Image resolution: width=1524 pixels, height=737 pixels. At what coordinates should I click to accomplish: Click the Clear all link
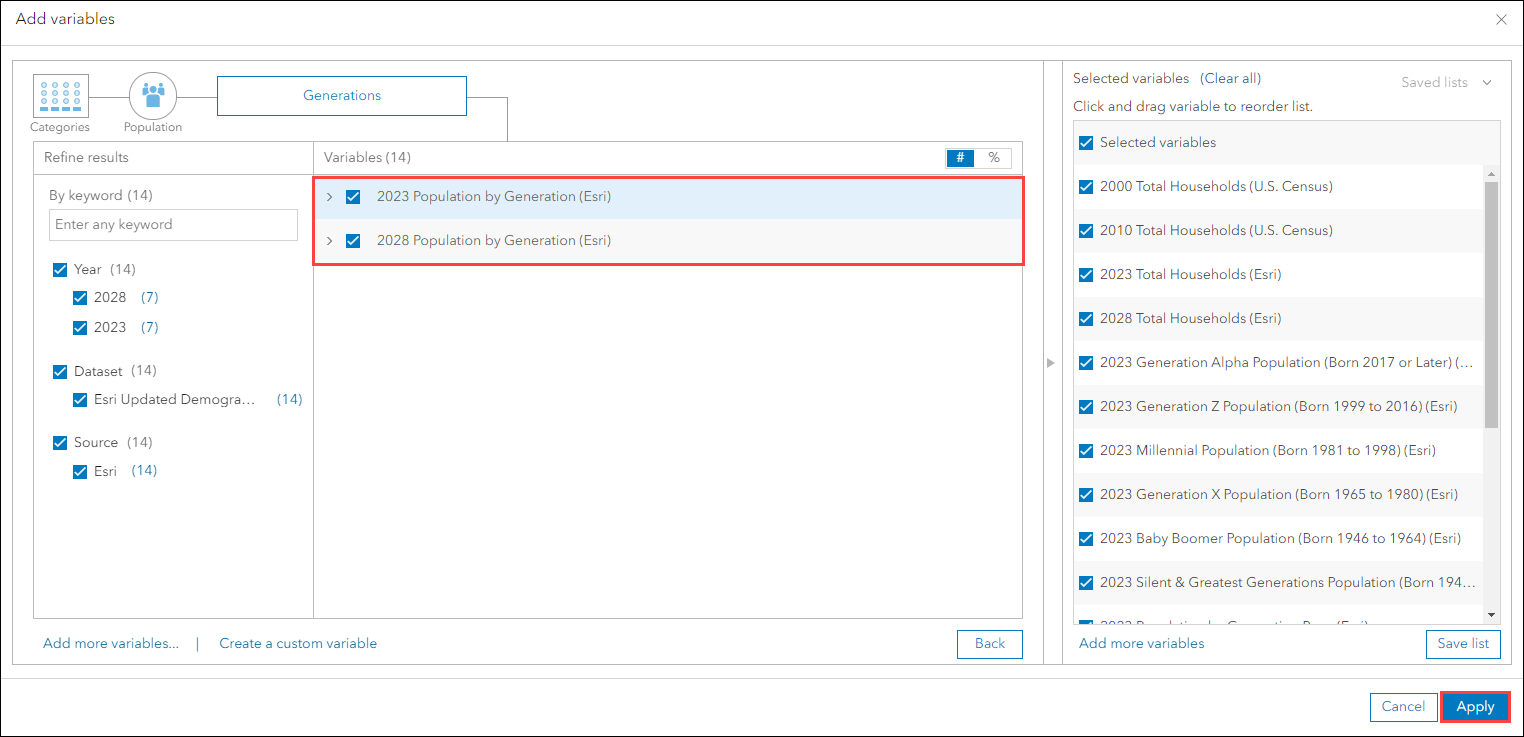[1230, 78]
